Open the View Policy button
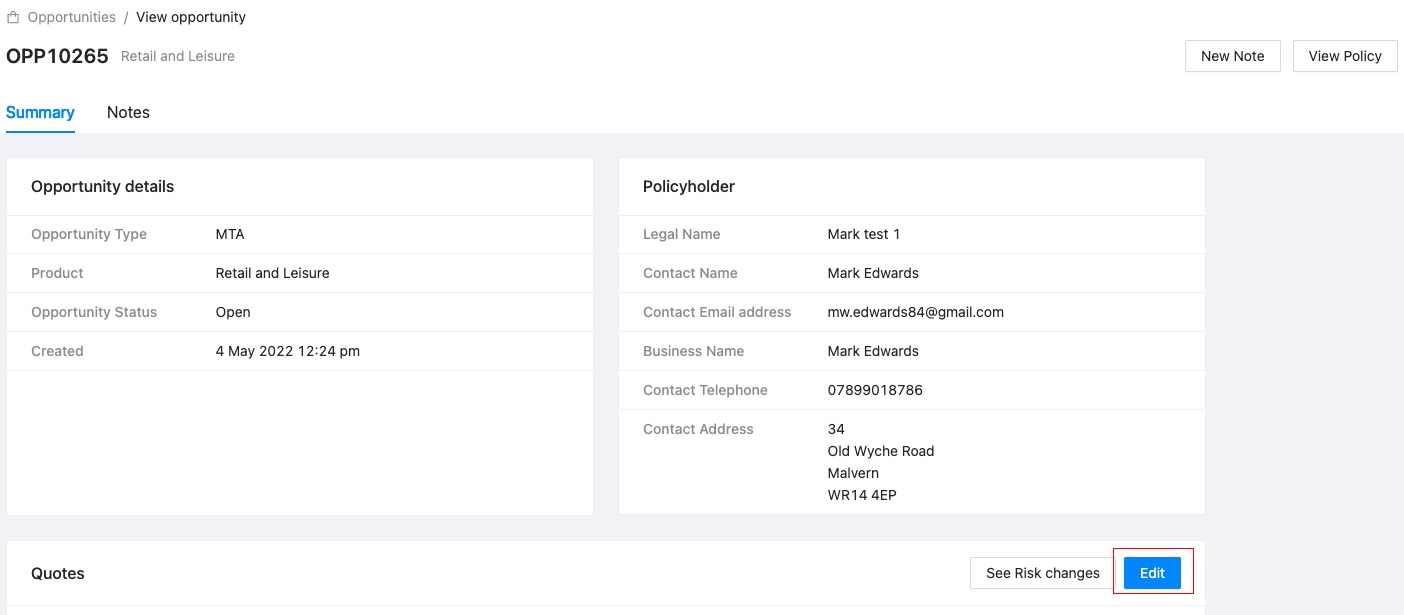Image resolution: width=1404 pixels, height=615 pixels. coord(1344,56)
